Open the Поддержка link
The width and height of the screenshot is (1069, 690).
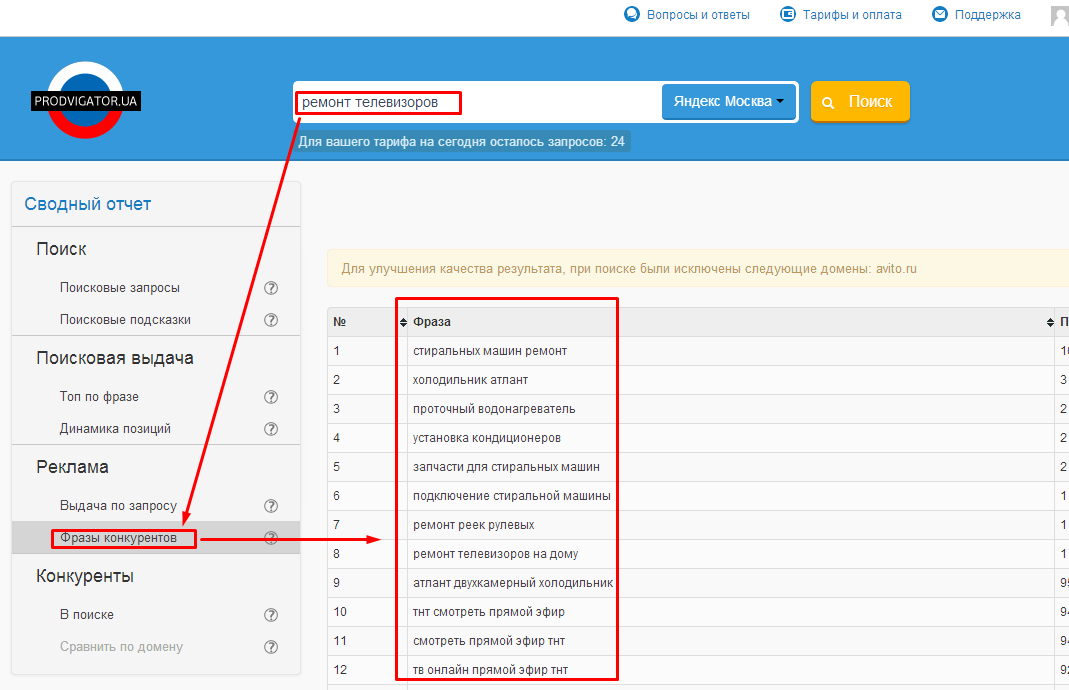click(987, 15)
